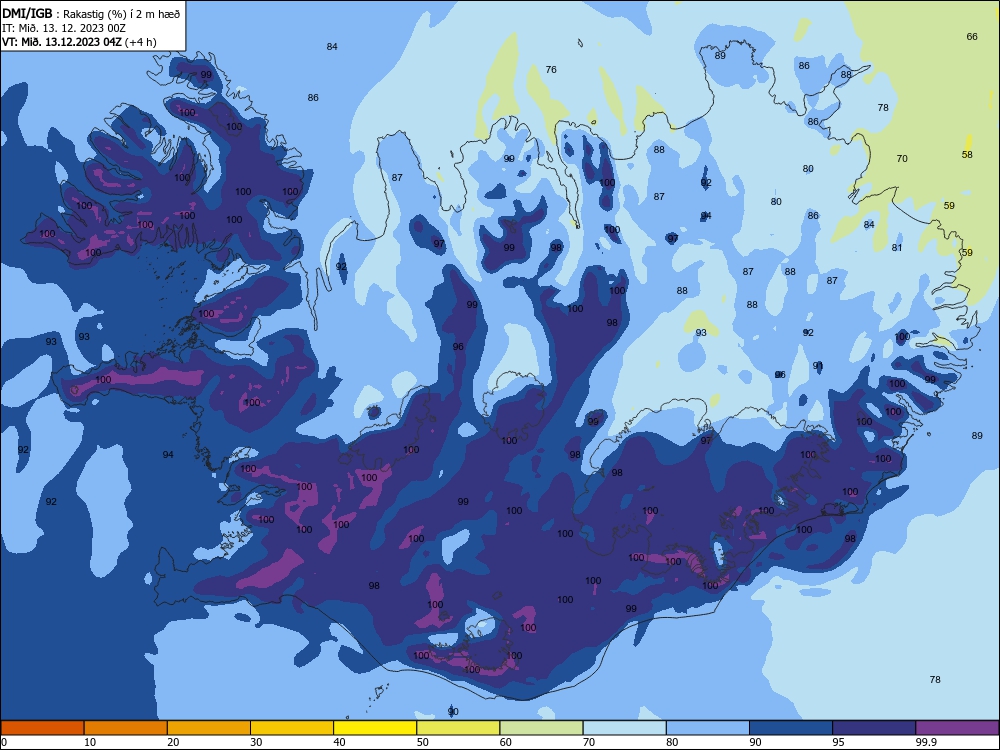Choose the amber 30–40 legend swatch

click(292, 728)
